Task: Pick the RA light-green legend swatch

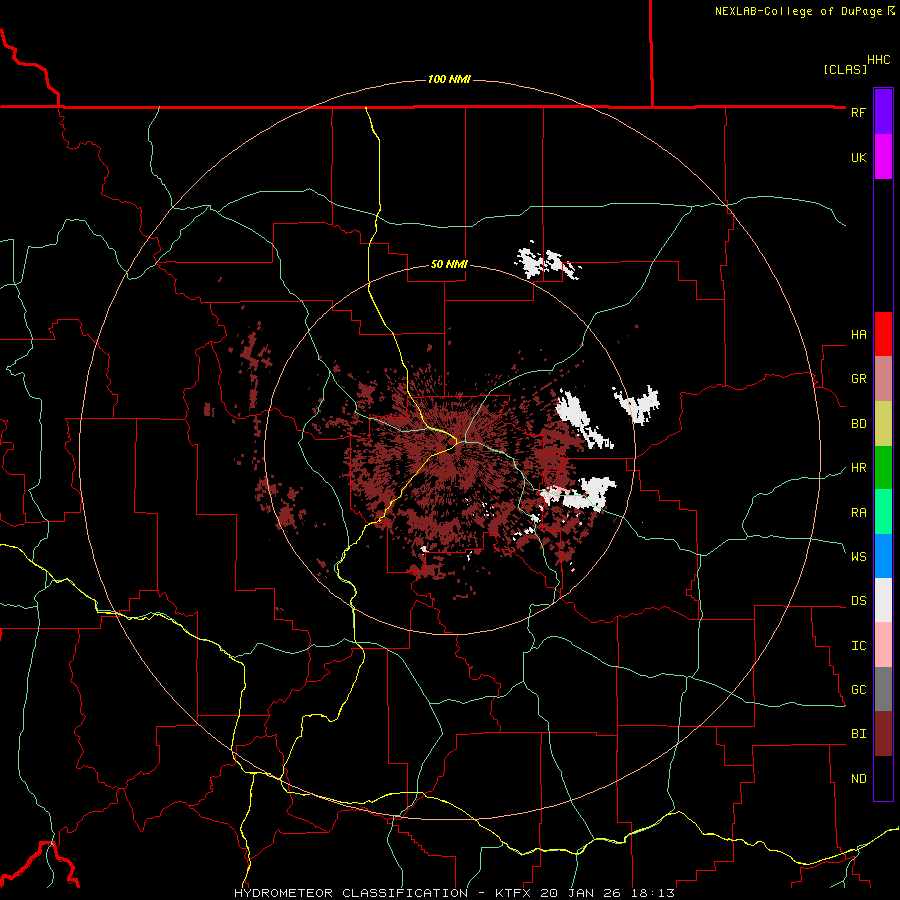Action: point(883,512)
